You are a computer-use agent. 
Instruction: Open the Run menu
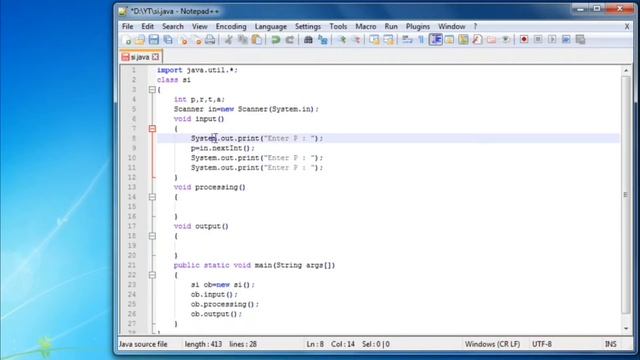tap(391, 27)
